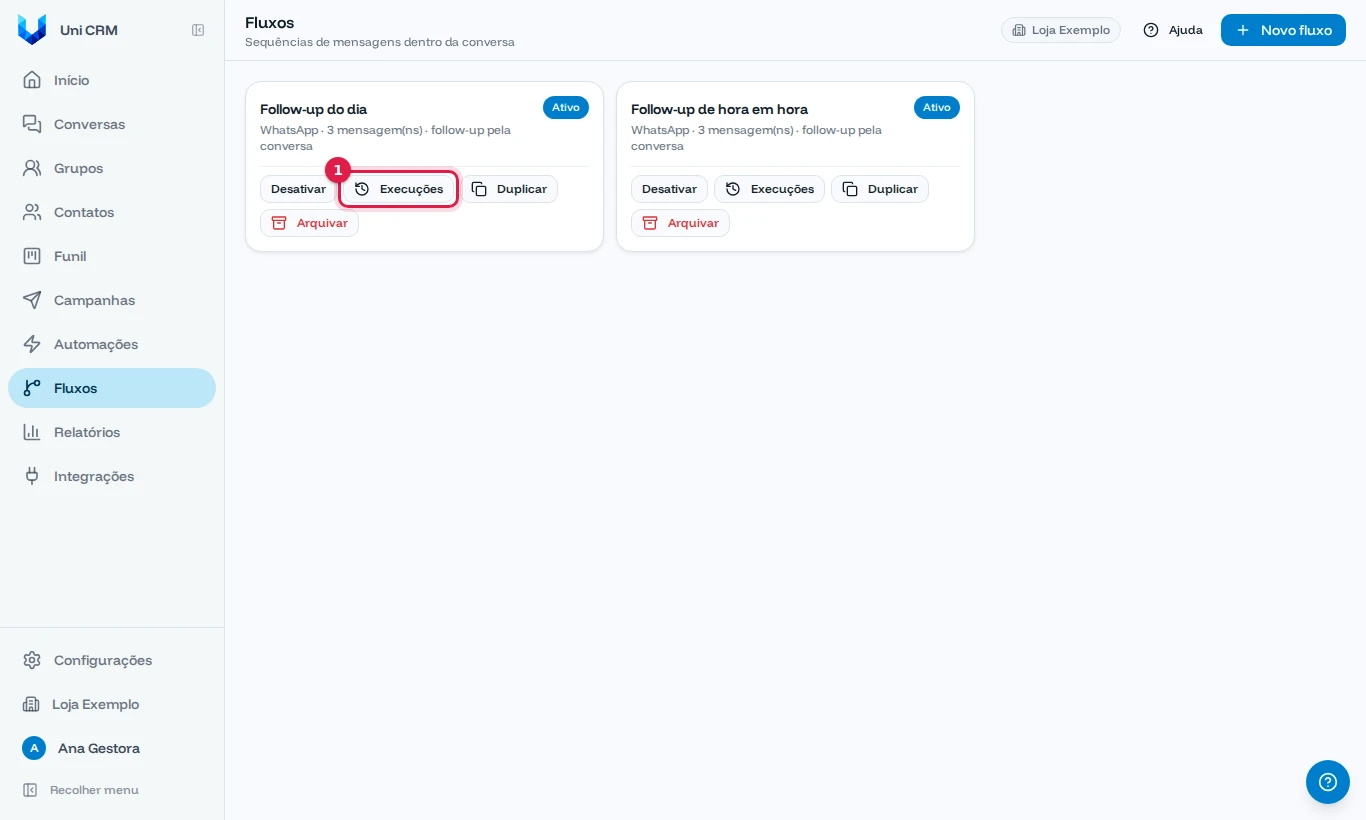This screenshot has width=1366, height=820.
Task: Click the Automações lightning icon
Action: click(x=32, y=344)
